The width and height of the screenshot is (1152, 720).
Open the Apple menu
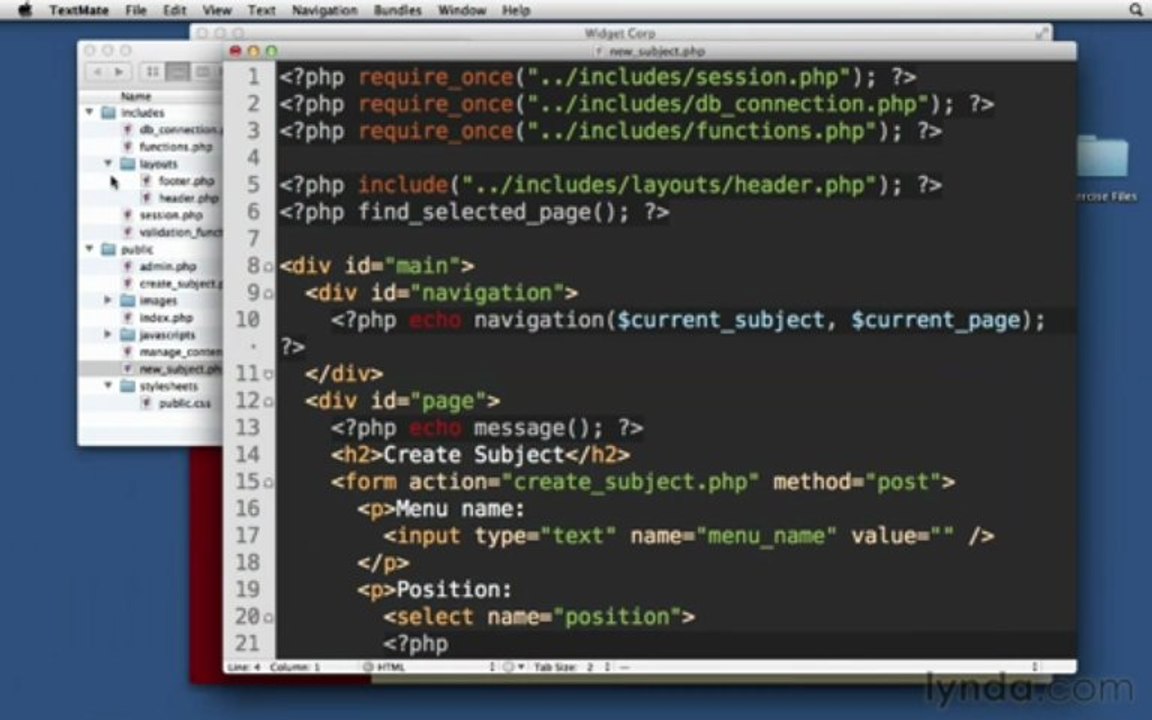click(x=25, y=10)
